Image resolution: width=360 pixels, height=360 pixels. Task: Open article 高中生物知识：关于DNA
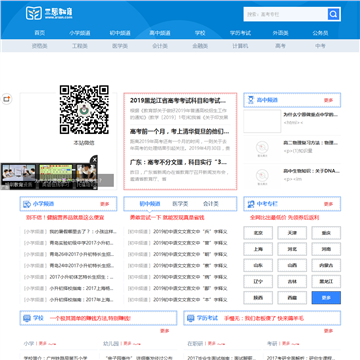tap(311, 171)
